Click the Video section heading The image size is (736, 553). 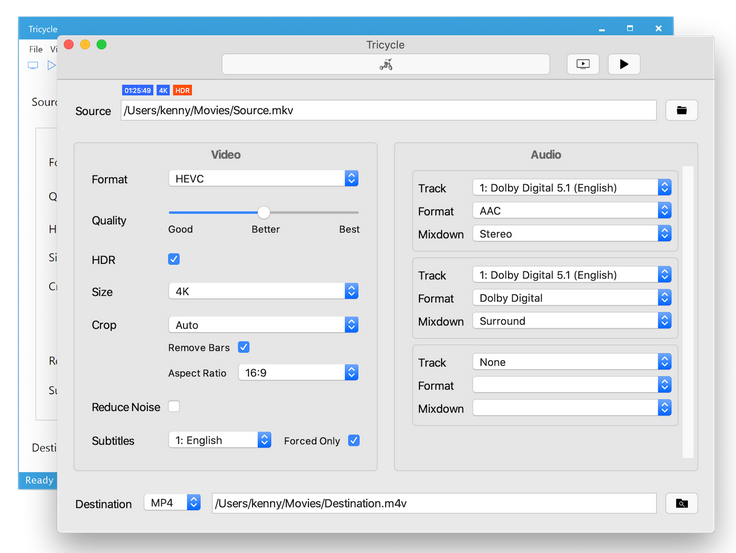(226, 154)
